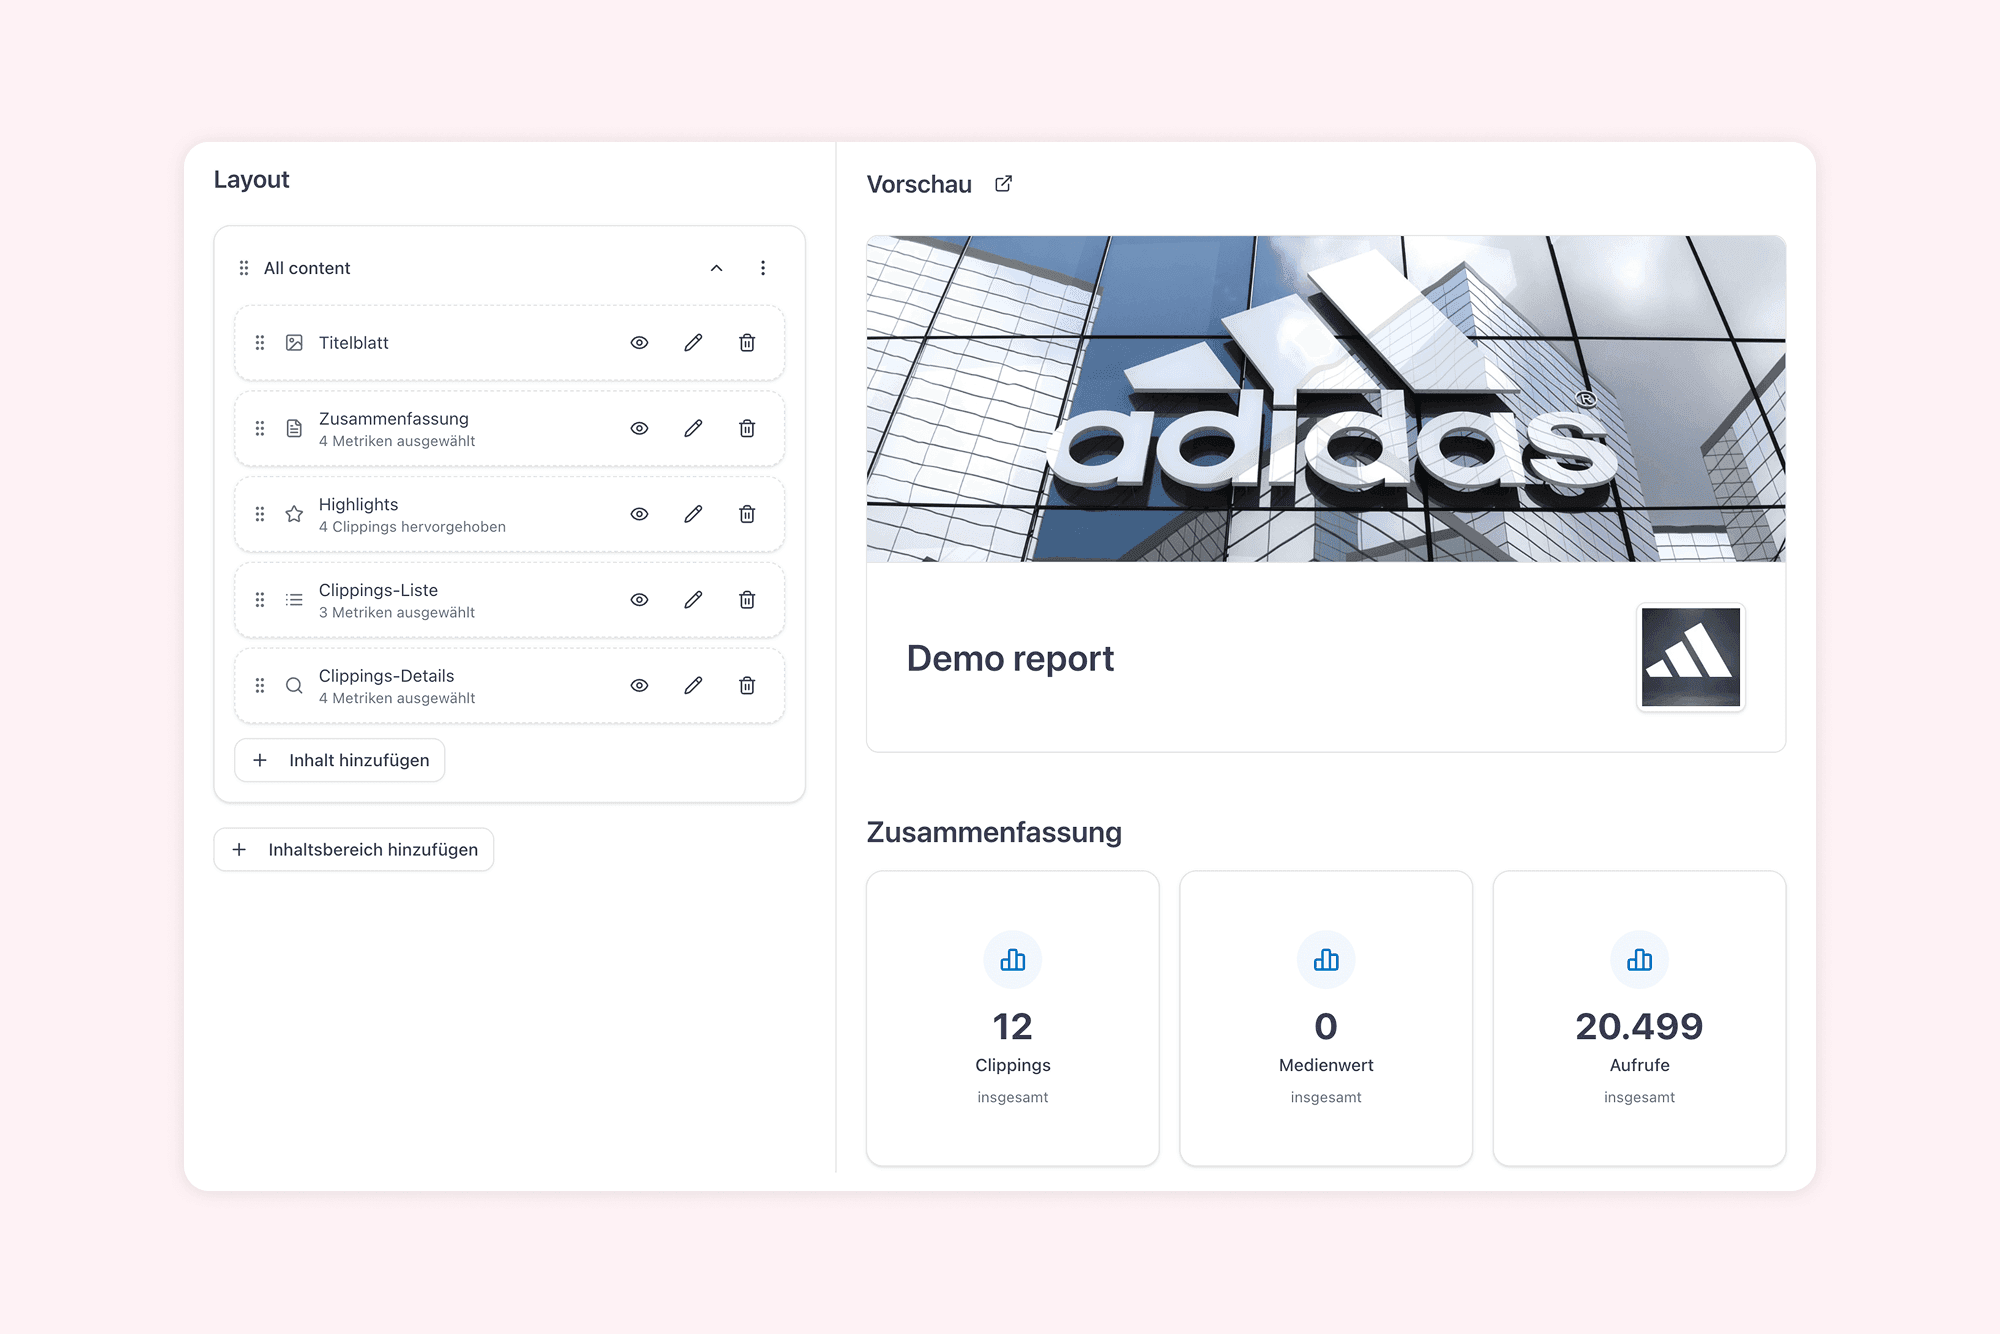The image size is (2000, 1334).
Task: Click Inhaltsbereich hinzufügen
Action: point(353,849)
